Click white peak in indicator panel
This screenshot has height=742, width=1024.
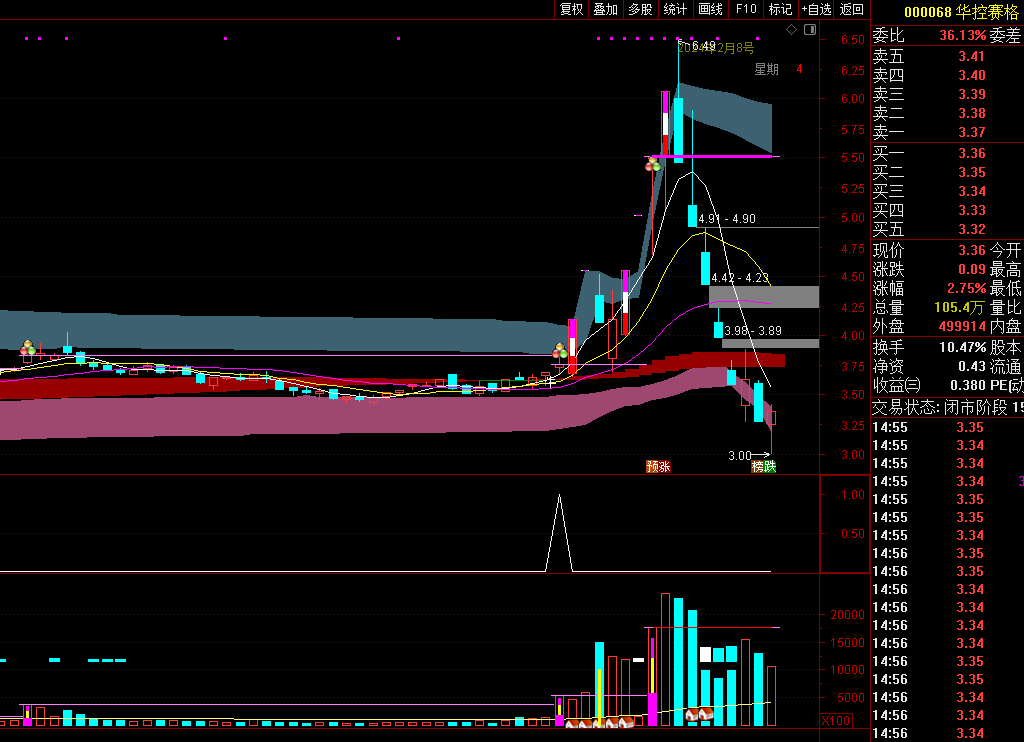pyautogui.click(x=559, y=532)
